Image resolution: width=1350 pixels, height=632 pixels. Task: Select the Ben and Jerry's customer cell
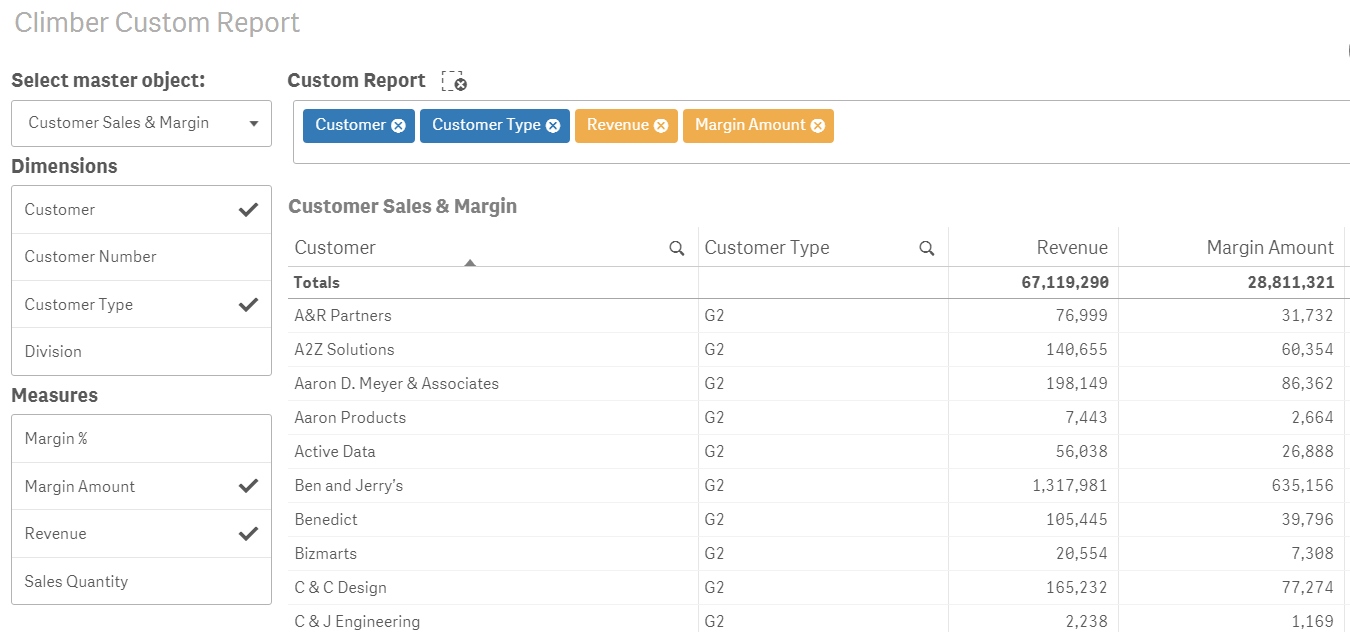pos(493,486)
